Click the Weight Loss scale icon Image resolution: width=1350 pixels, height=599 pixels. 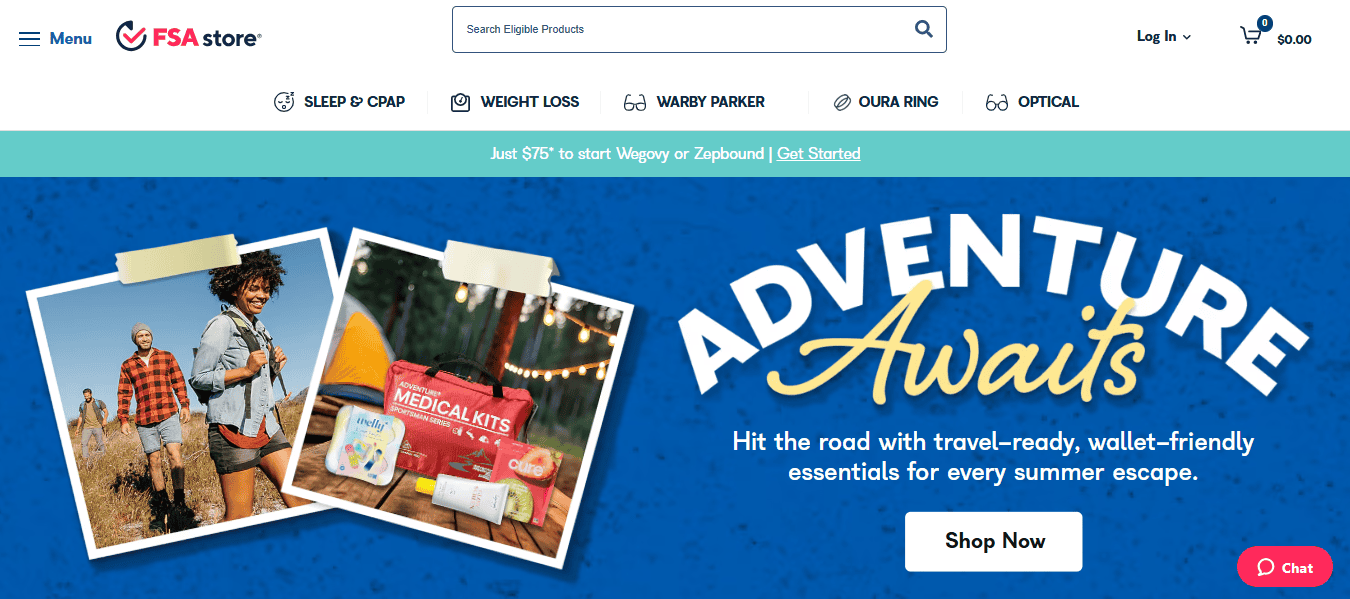pyautogui.click(x=460, y=102)
